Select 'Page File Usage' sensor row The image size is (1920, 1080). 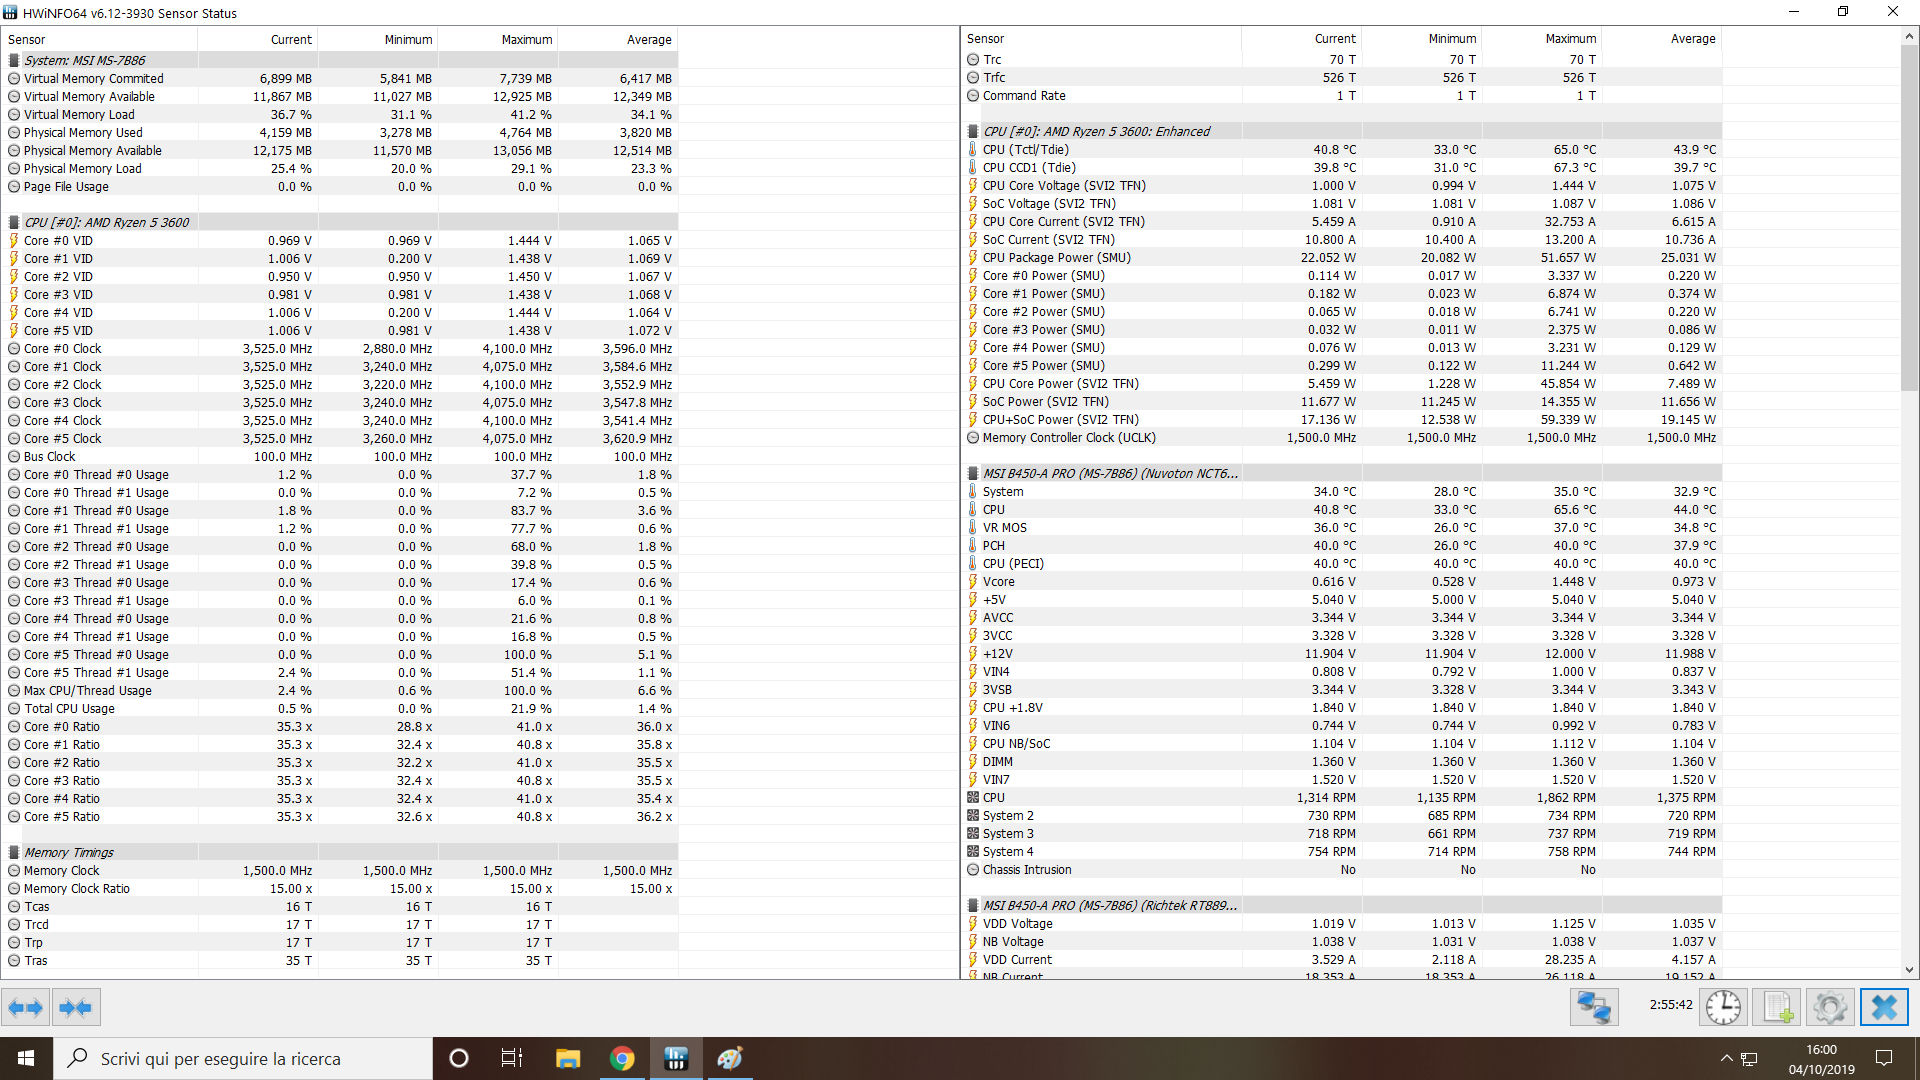pyautogui.click(x=340, y=187)
